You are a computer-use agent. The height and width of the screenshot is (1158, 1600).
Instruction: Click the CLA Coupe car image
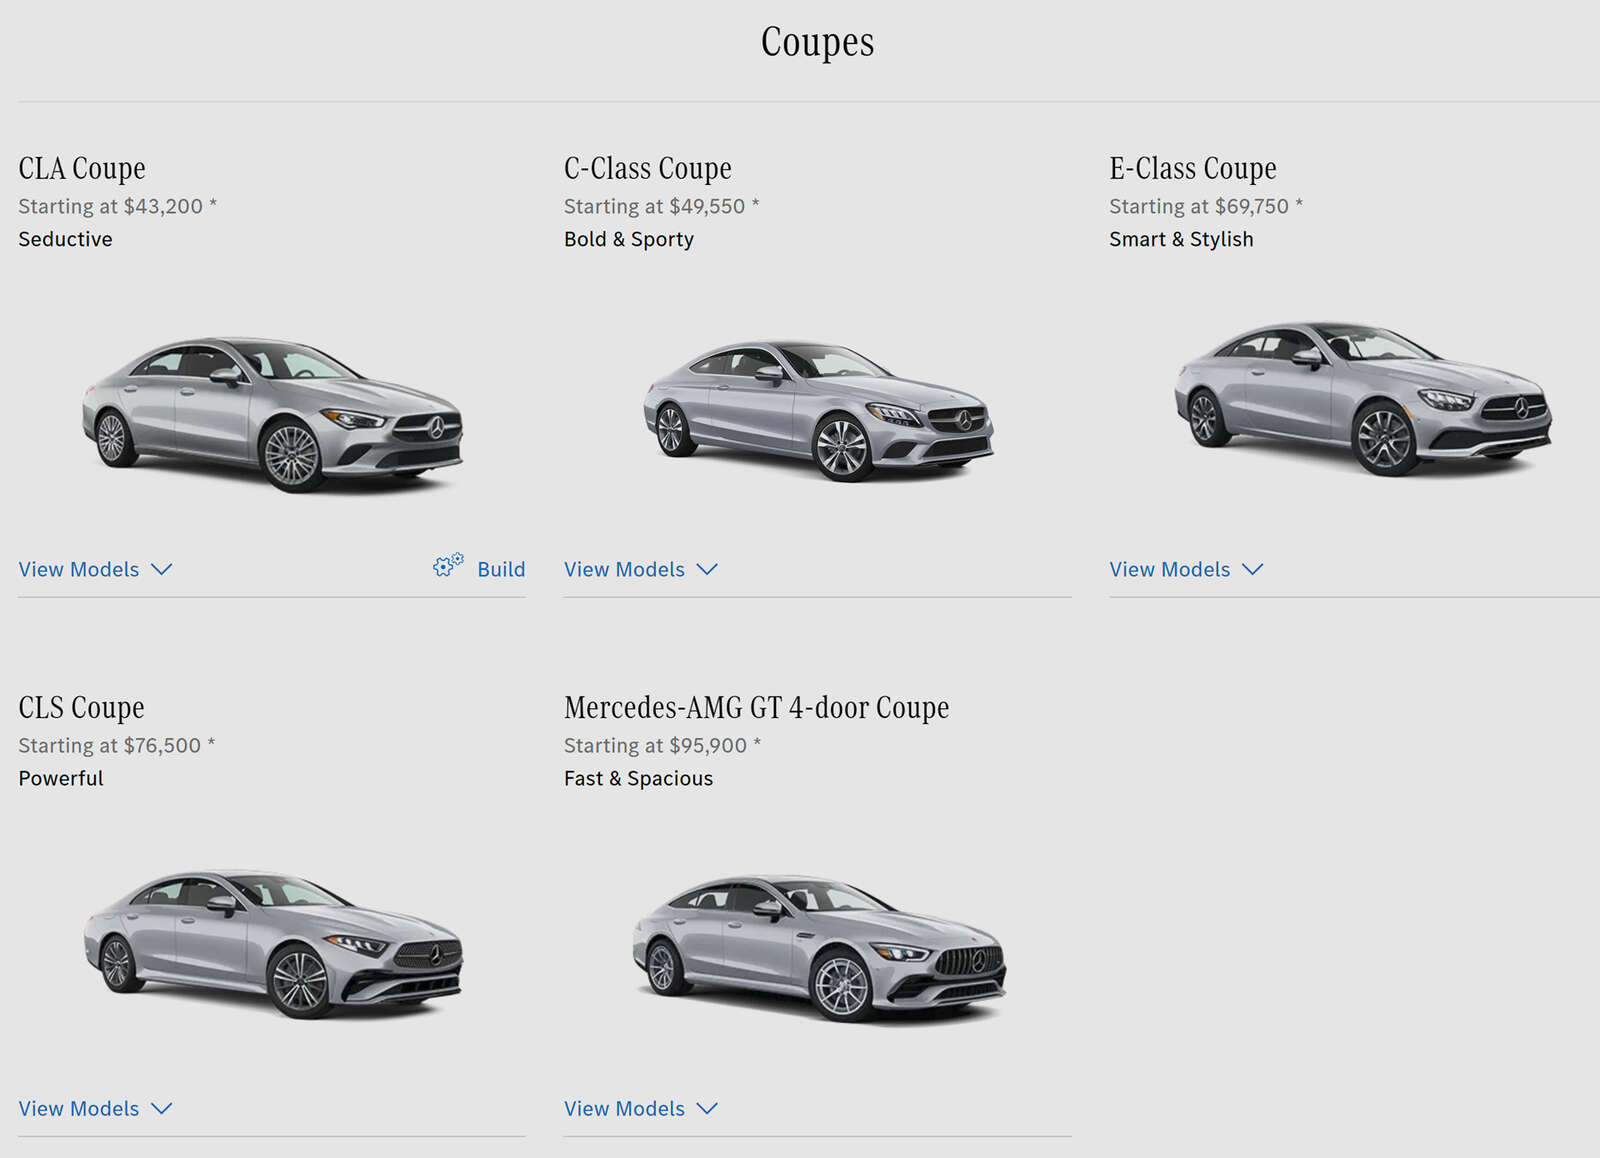tap(272, 414)
